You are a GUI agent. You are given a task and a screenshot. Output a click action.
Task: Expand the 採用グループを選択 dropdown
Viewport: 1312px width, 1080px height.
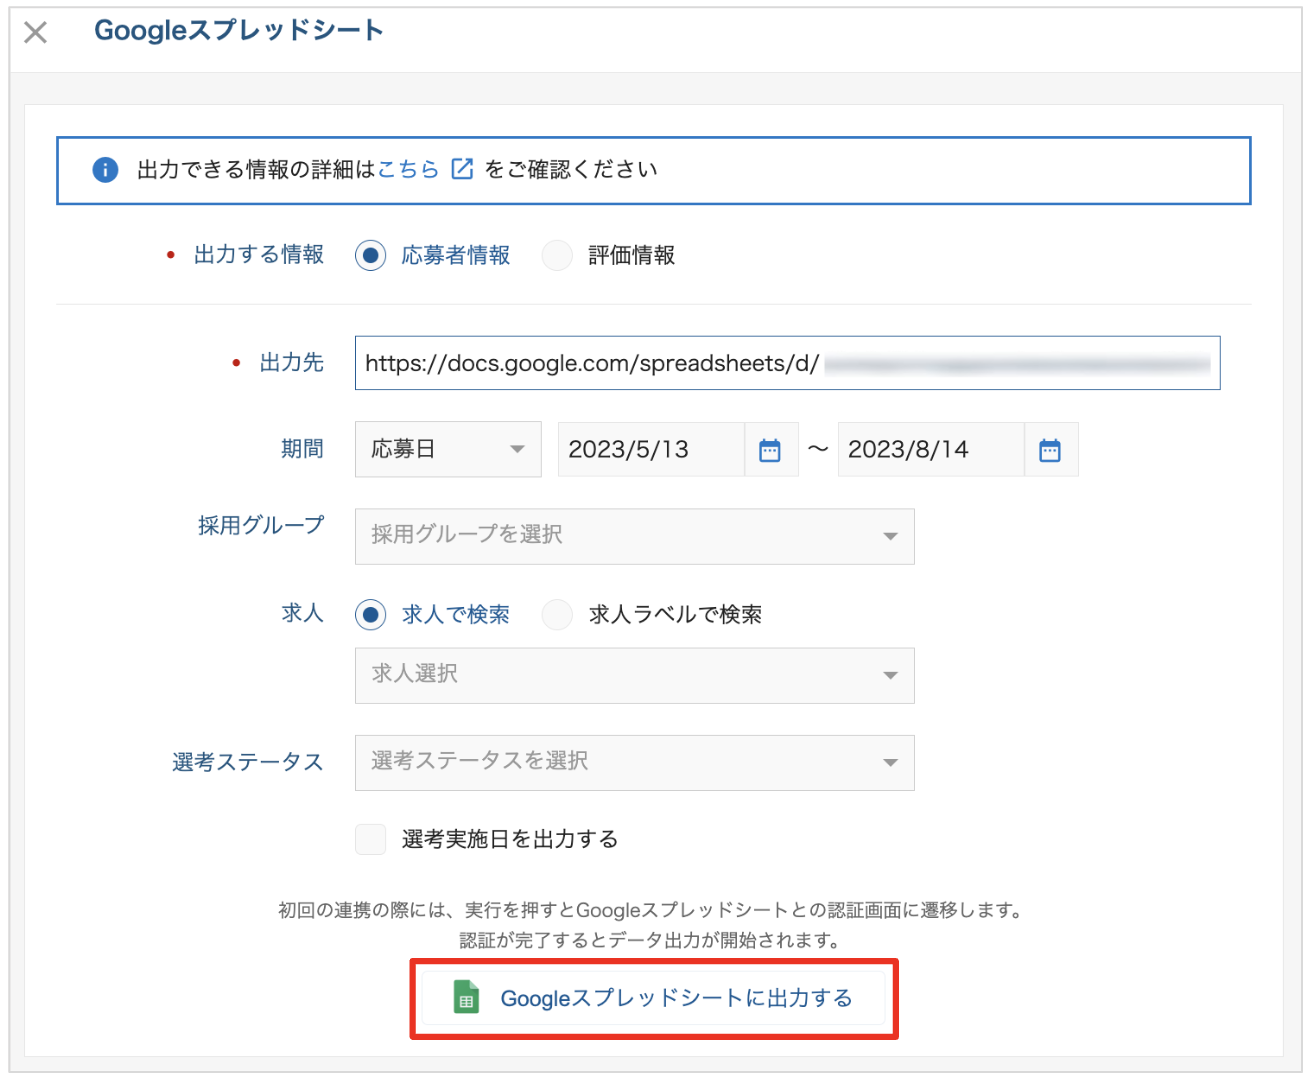coord(635,536)
